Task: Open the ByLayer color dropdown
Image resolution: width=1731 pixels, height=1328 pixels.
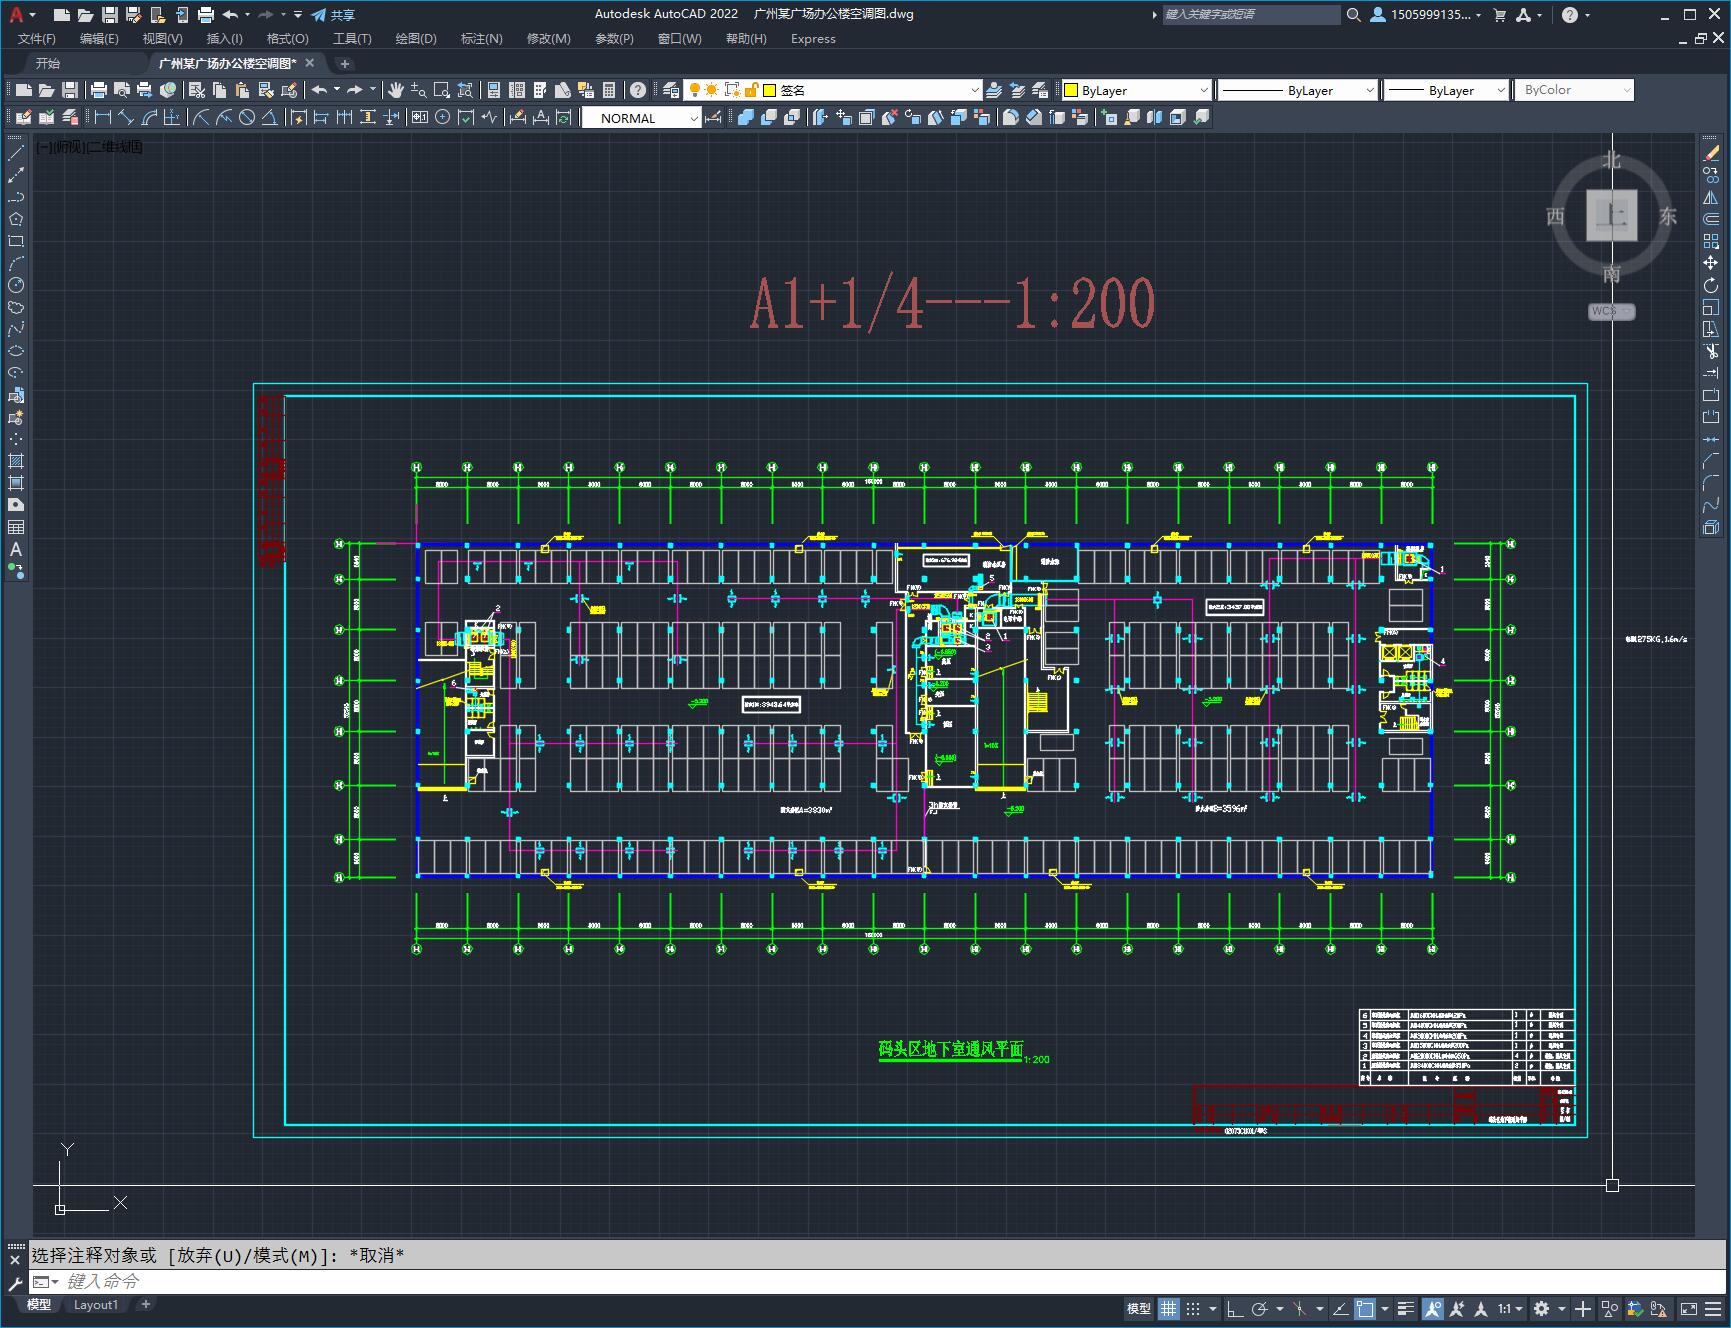Action: pos(1136,90)
